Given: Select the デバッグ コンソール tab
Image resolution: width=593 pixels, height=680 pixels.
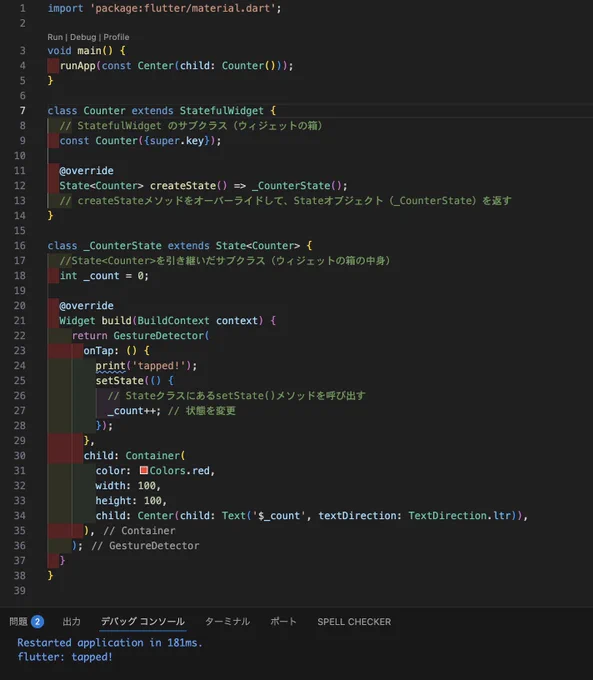Looking at the screenshot, I should coord(143,621).
